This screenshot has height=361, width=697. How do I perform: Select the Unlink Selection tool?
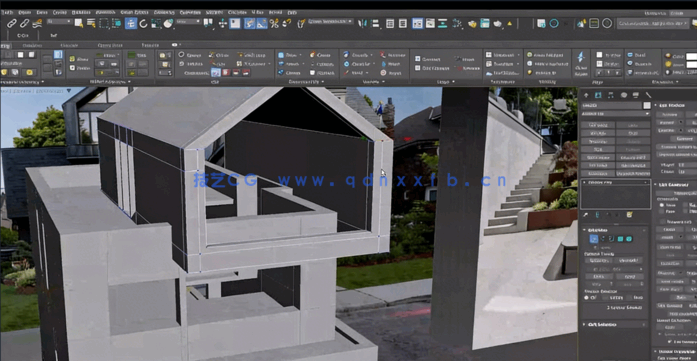[x=24, y=23]
